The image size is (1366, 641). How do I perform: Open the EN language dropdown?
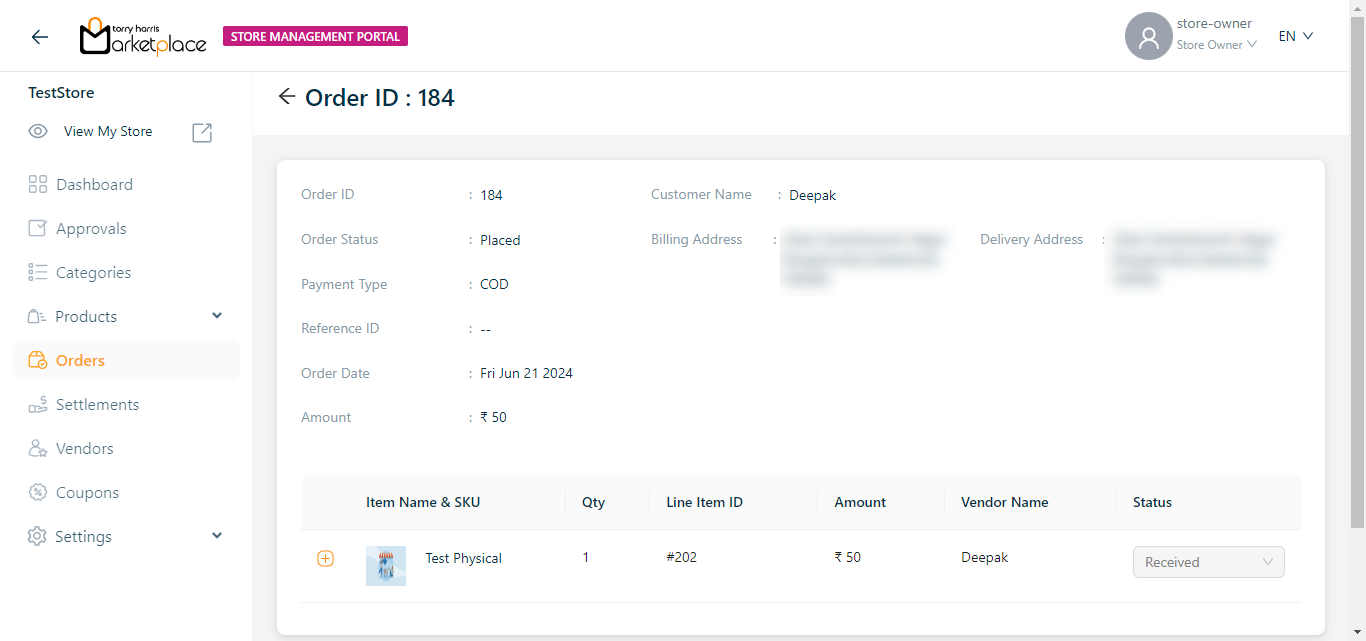(x=1295, y=36)
